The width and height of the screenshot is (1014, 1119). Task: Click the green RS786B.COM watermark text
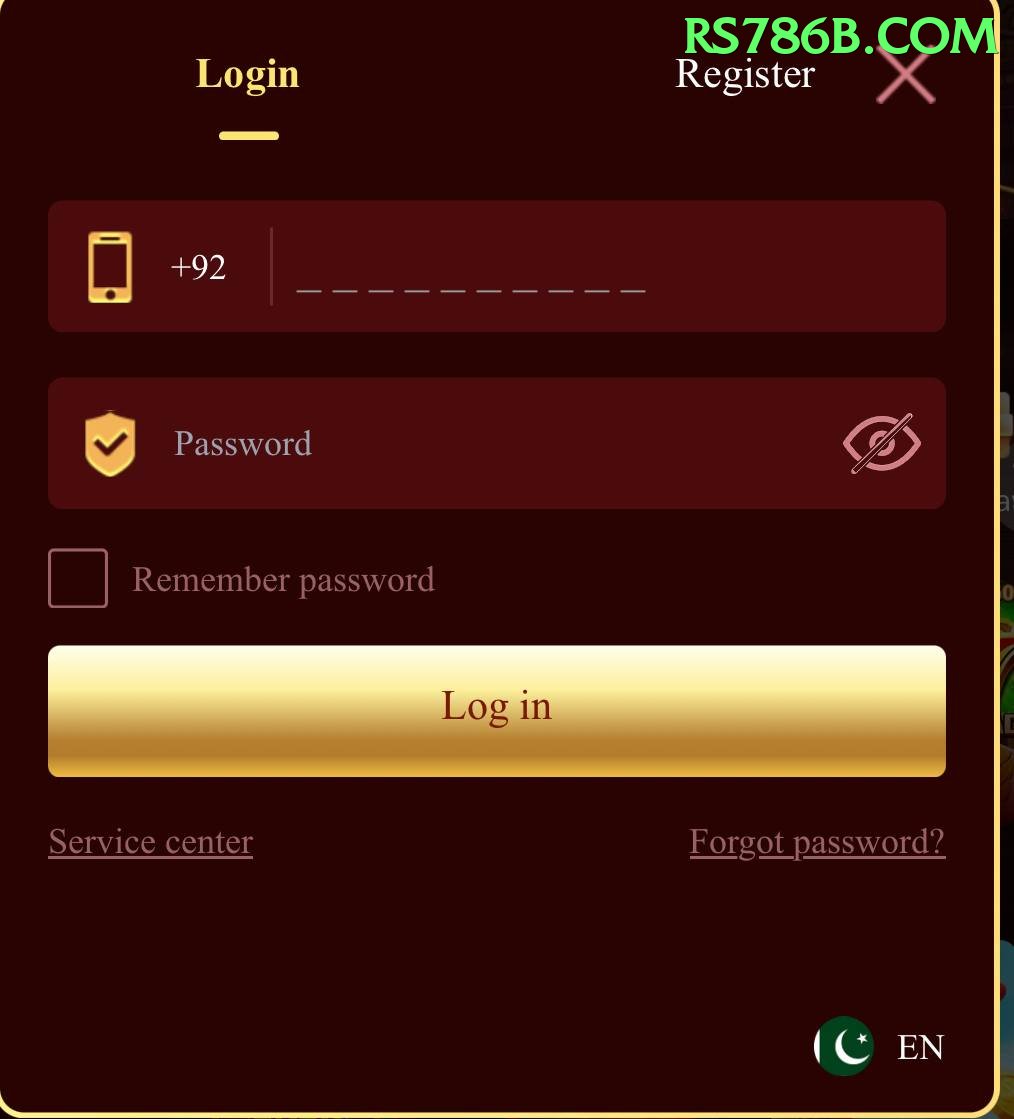tap(840, 36)
